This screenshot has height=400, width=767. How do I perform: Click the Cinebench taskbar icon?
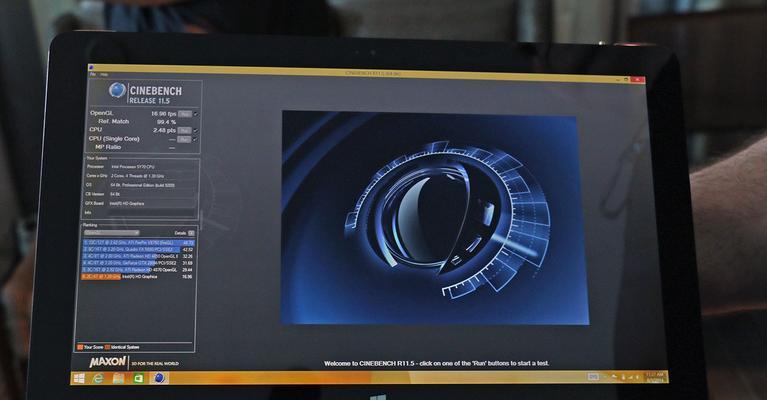pos(159,378)
